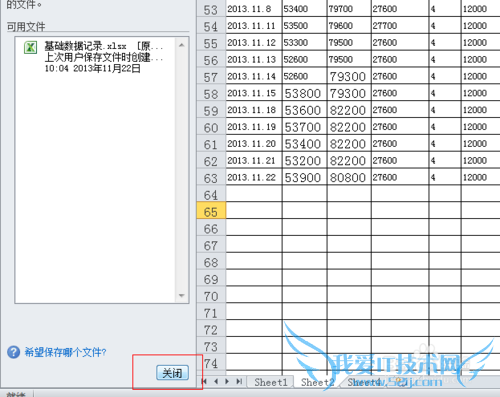Click cell with date 2013.11.22
Image resolution: width=500 pixels, height=397 pixels.
coord(254,177)
